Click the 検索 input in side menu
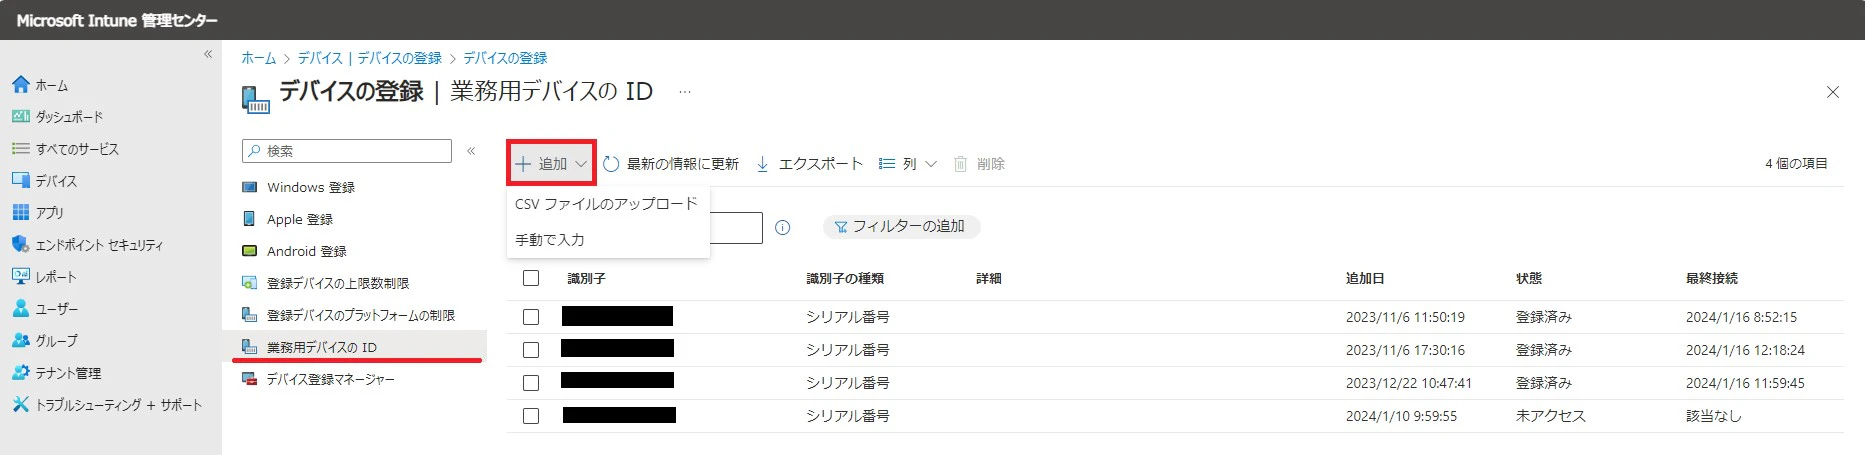Image resolution: width=1865 pixels, height=455 pixels. (x=347, y=151)
